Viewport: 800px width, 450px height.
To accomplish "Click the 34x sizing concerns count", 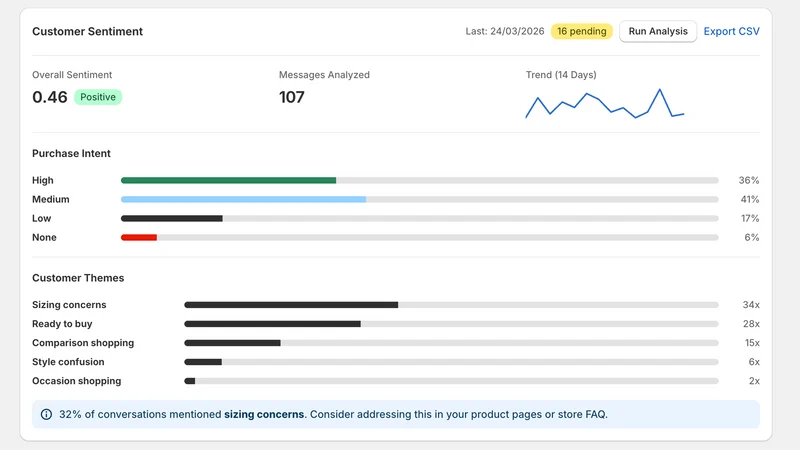I will click(x=751, y=305).
